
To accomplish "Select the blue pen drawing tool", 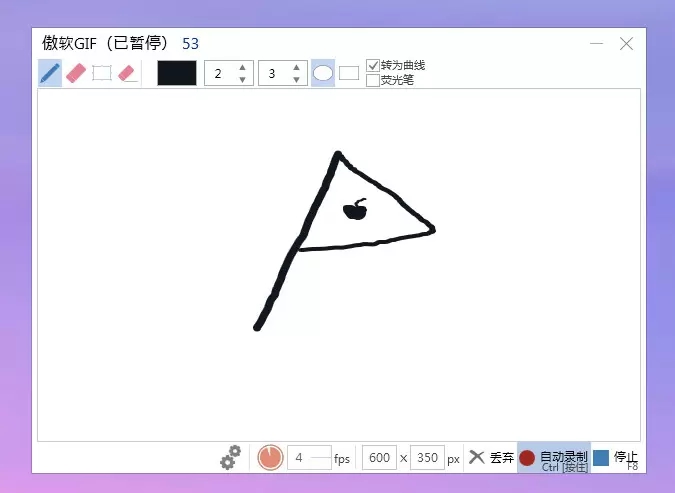I will 50,73.
